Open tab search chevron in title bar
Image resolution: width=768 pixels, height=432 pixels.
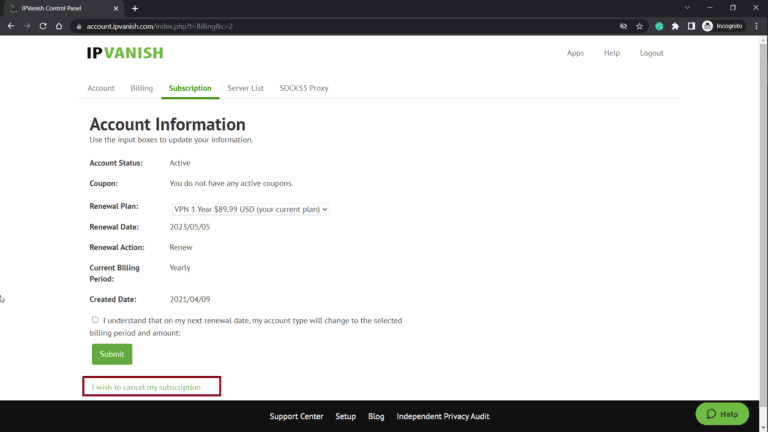686,8
